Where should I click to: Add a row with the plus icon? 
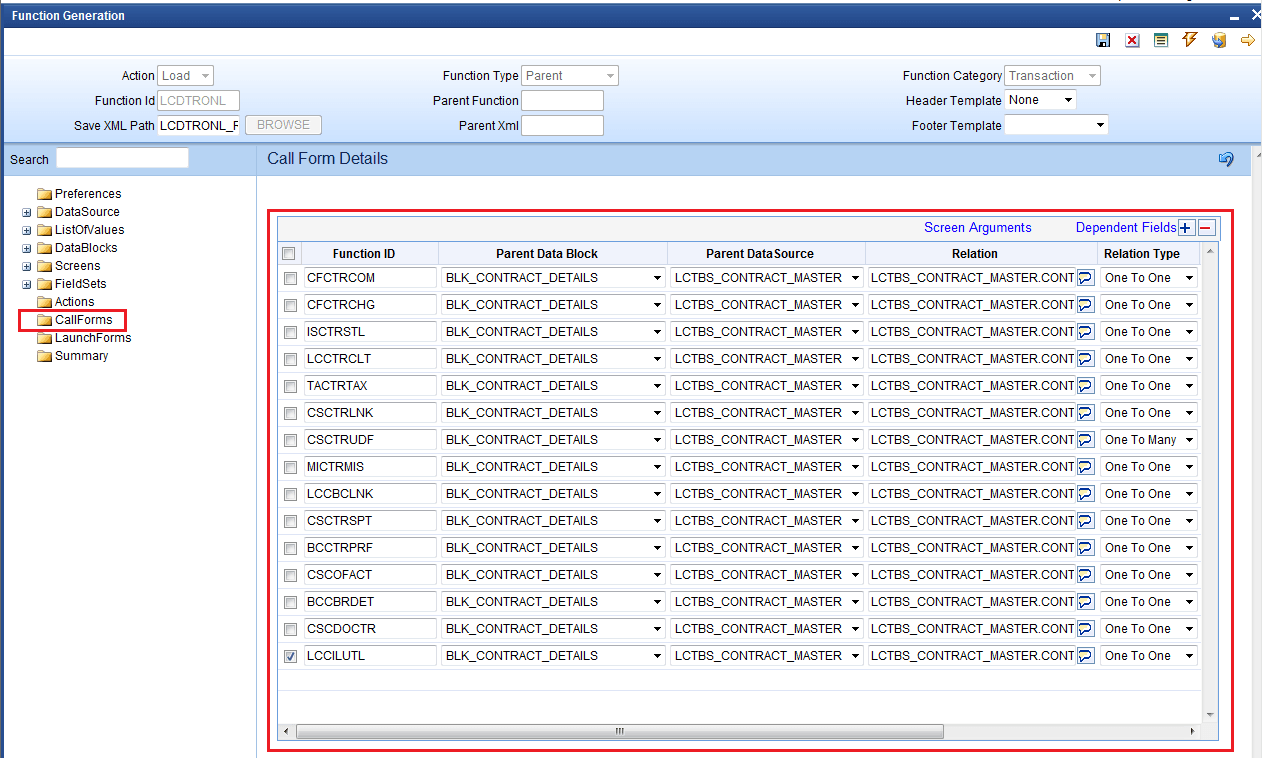(1186, 228)
